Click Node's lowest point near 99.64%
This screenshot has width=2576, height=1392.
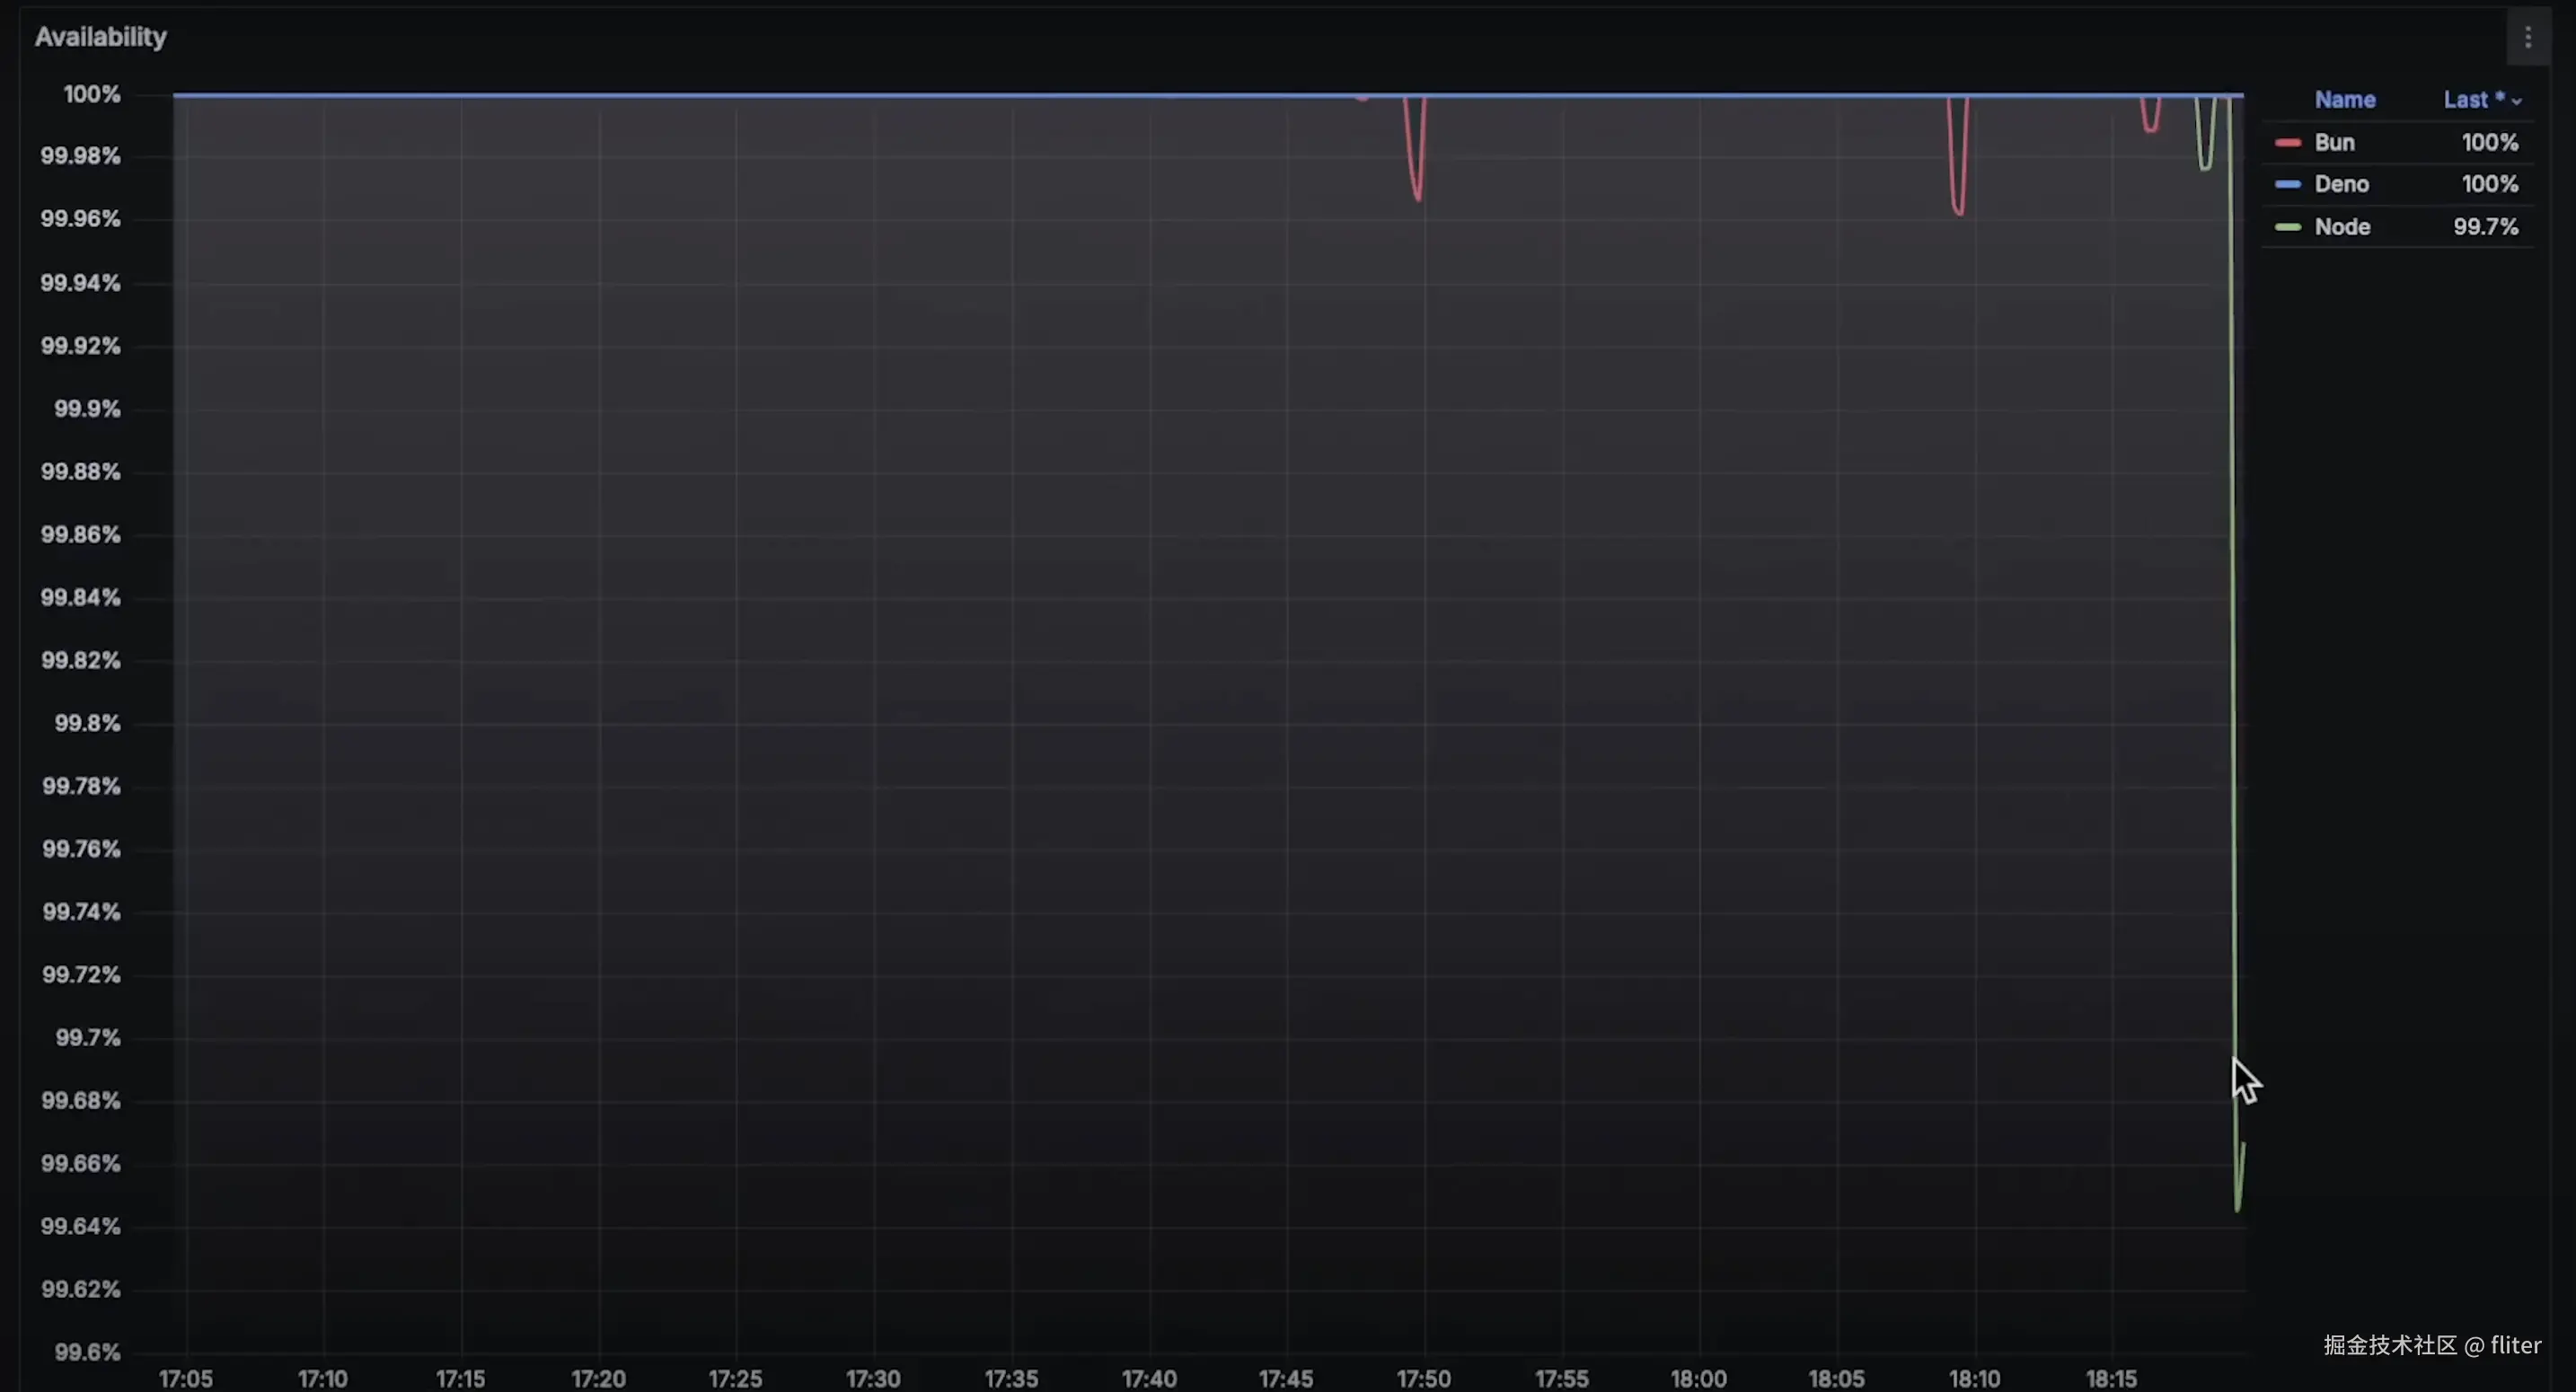2237,1208
